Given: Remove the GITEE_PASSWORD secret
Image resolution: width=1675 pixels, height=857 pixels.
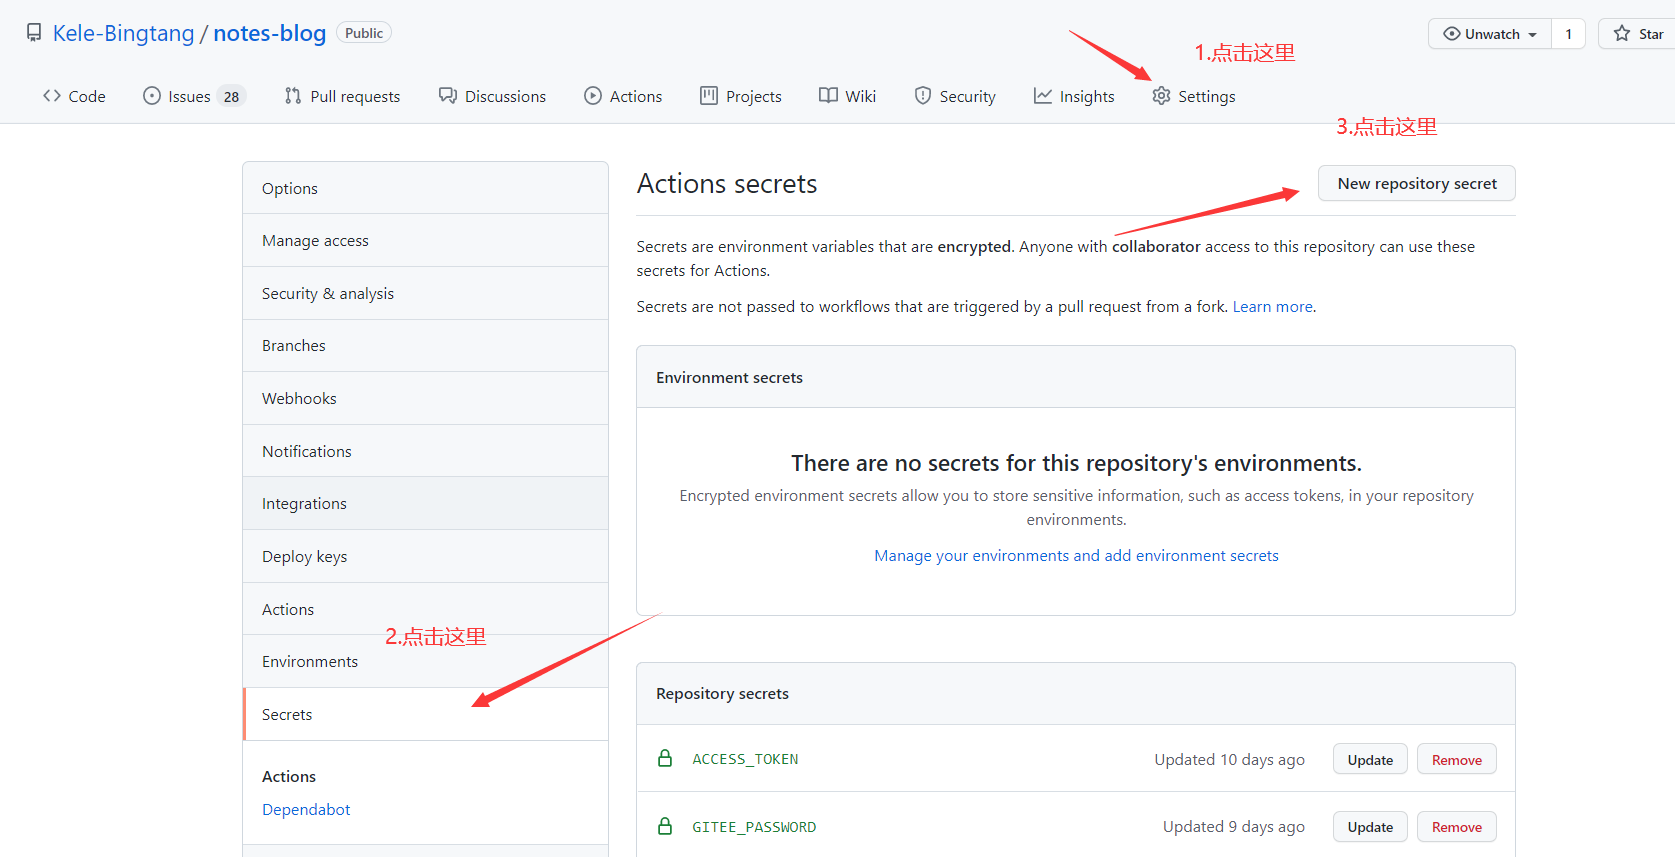Looking at the screenshot, I should click(x=1456, y=827).
